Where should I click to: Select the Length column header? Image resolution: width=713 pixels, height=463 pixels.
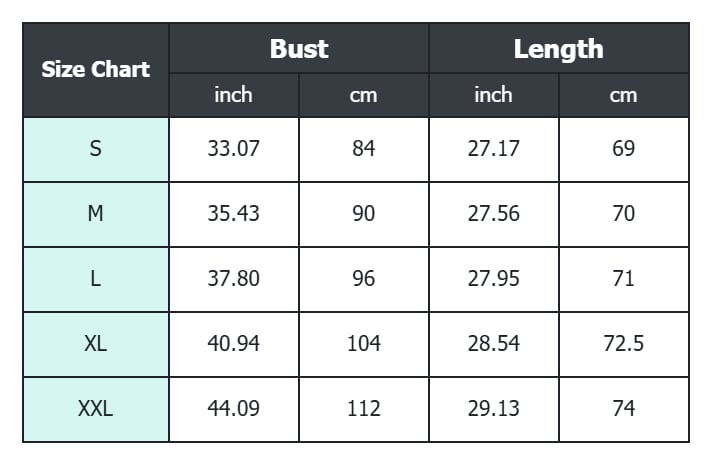pyautogui.click(x=558, y=49)
